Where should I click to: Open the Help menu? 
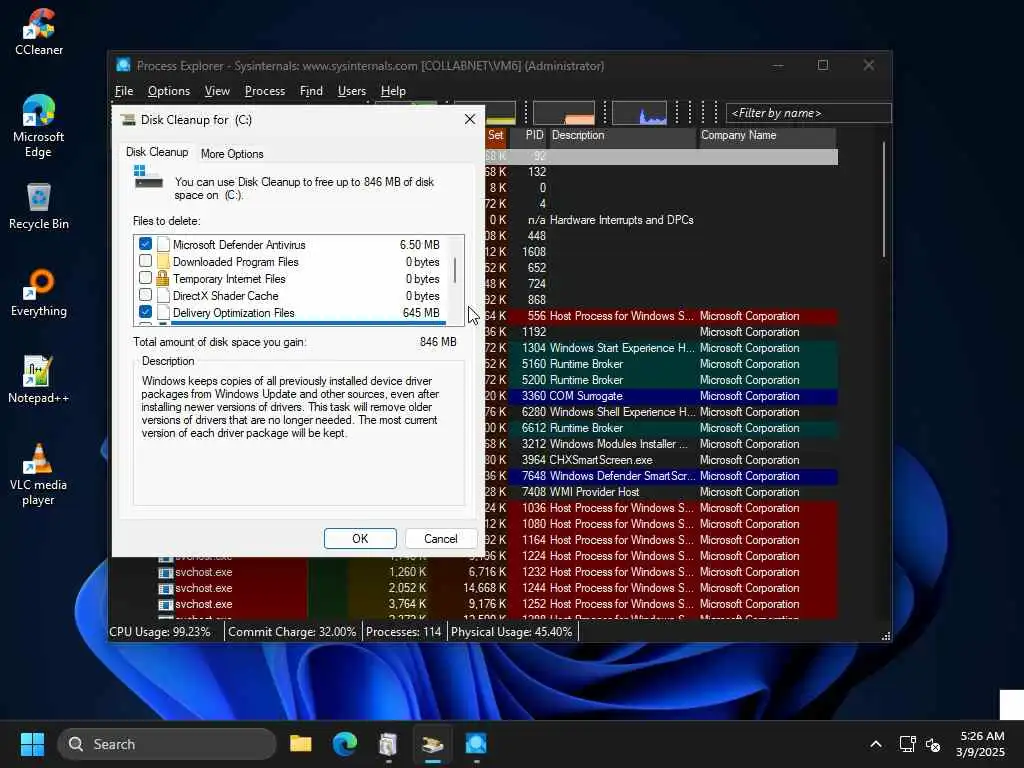393,91
